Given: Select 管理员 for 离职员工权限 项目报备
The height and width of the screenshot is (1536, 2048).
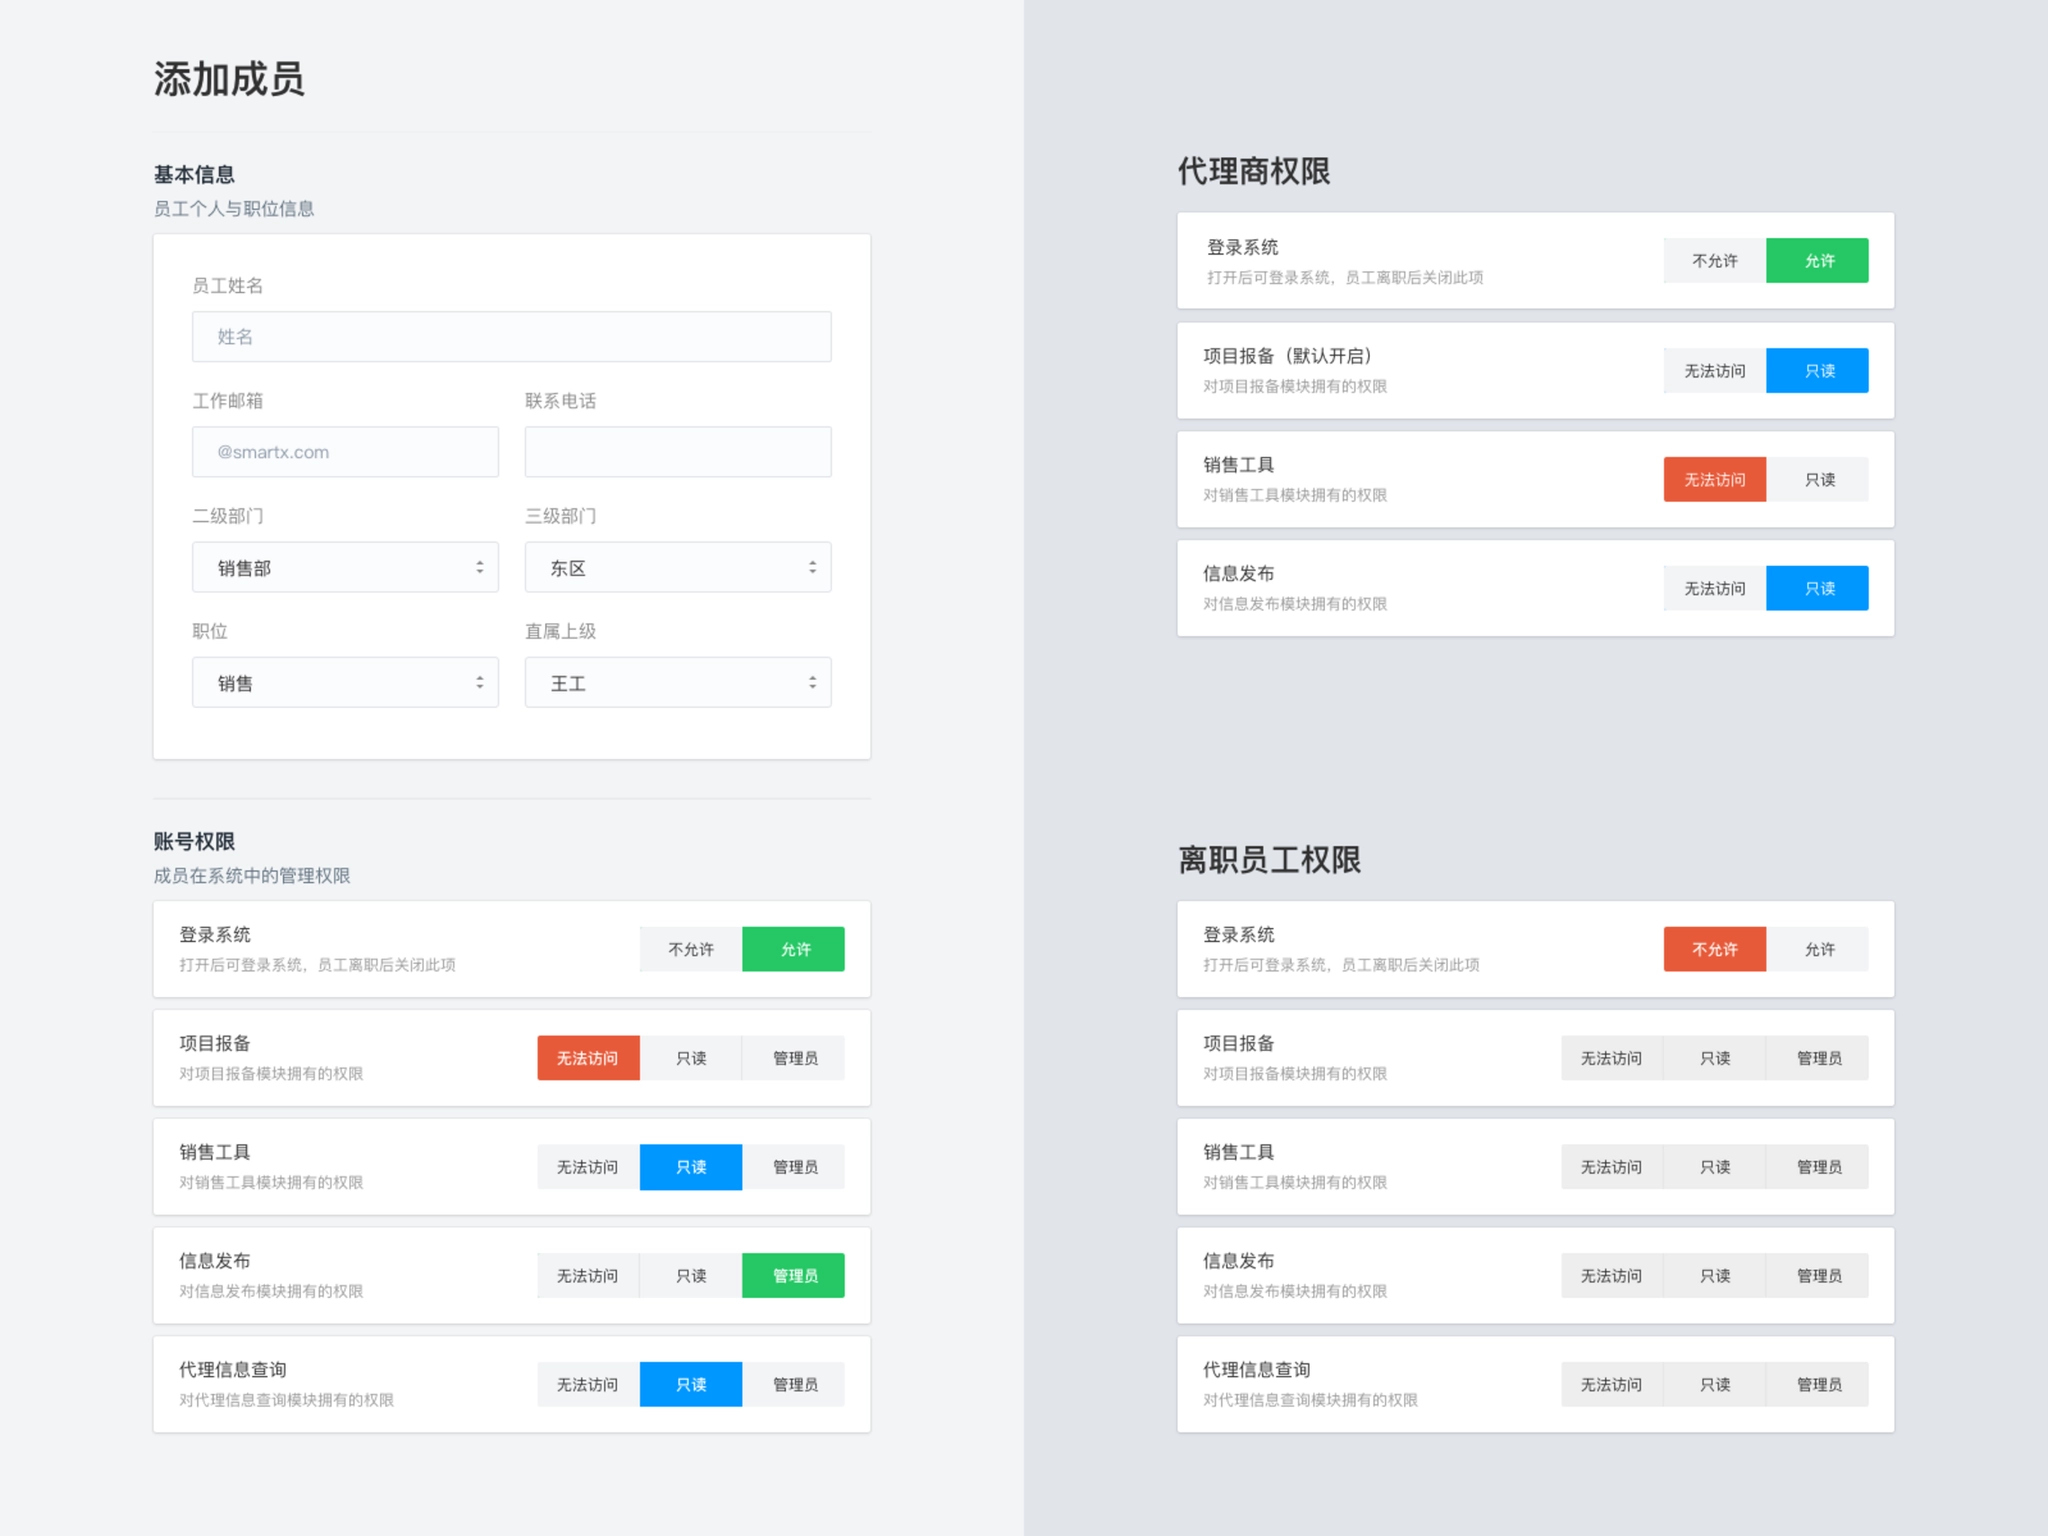Looking at the screenshot, I should (1818, 1058).
